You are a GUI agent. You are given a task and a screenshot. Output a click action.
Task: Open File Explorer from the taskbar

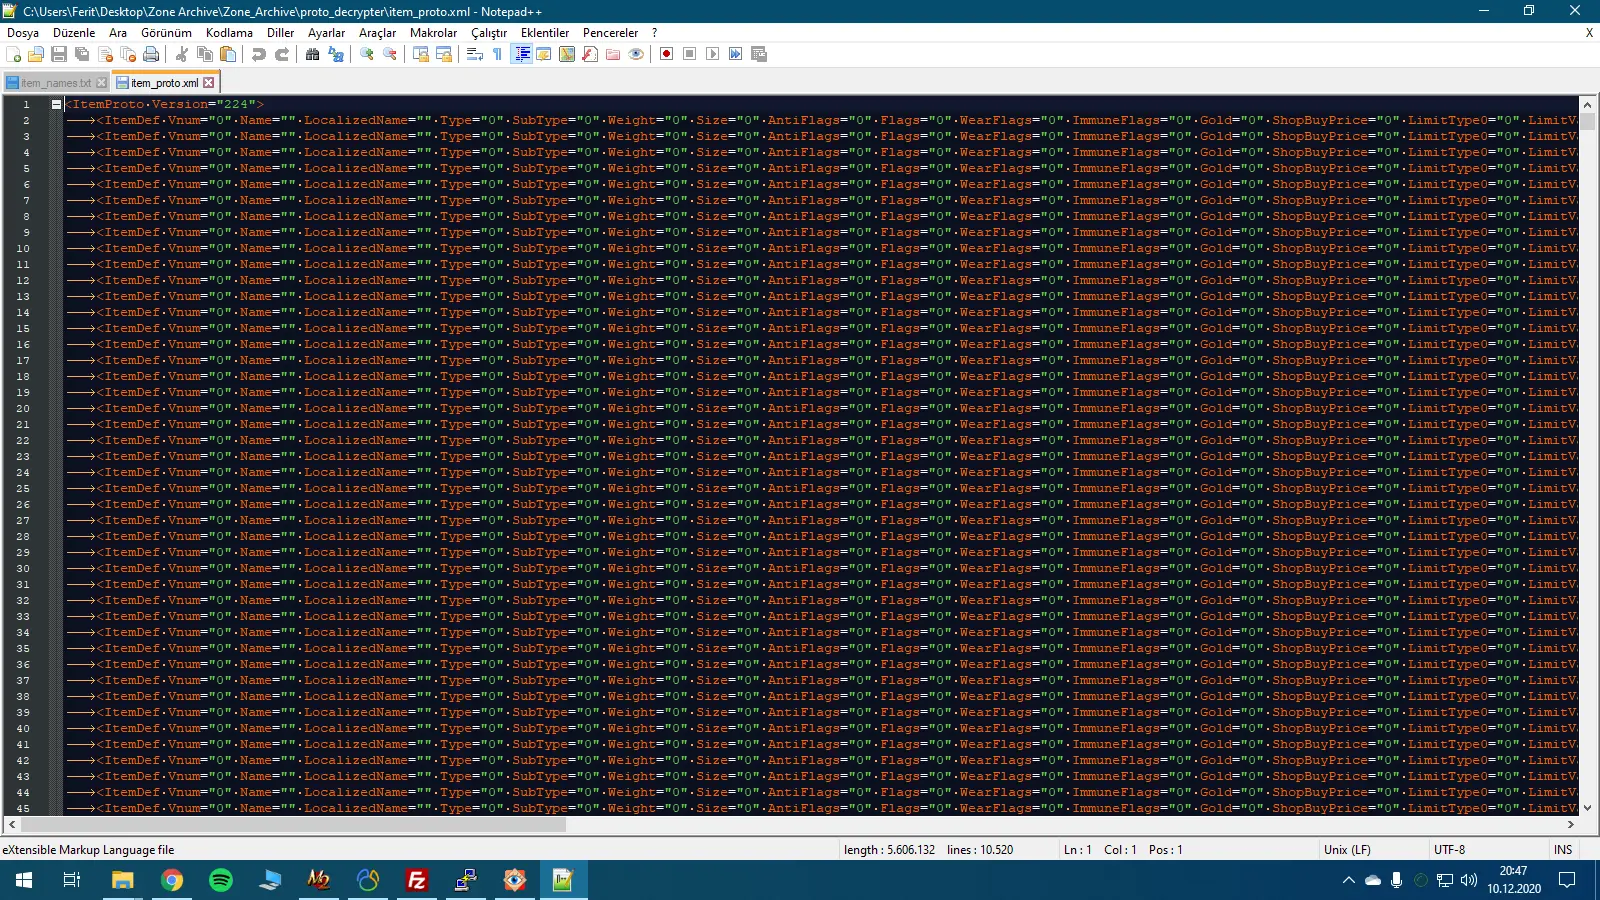123,880
